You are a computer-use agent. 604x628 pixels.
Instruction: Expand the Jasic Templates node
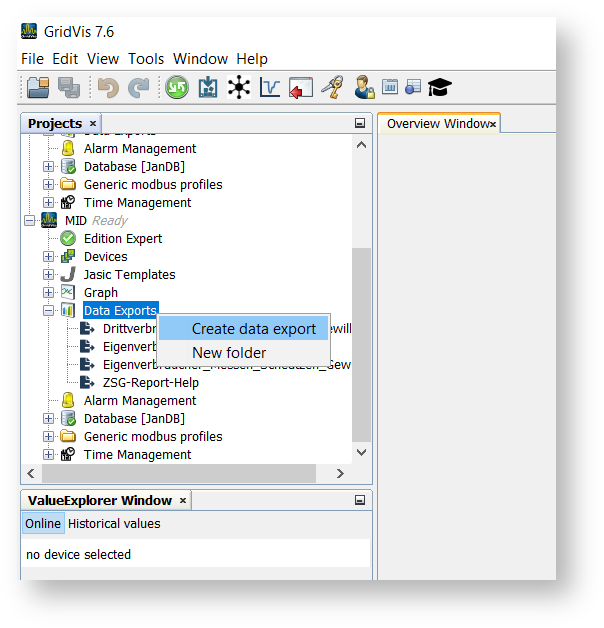pos(49,275)
